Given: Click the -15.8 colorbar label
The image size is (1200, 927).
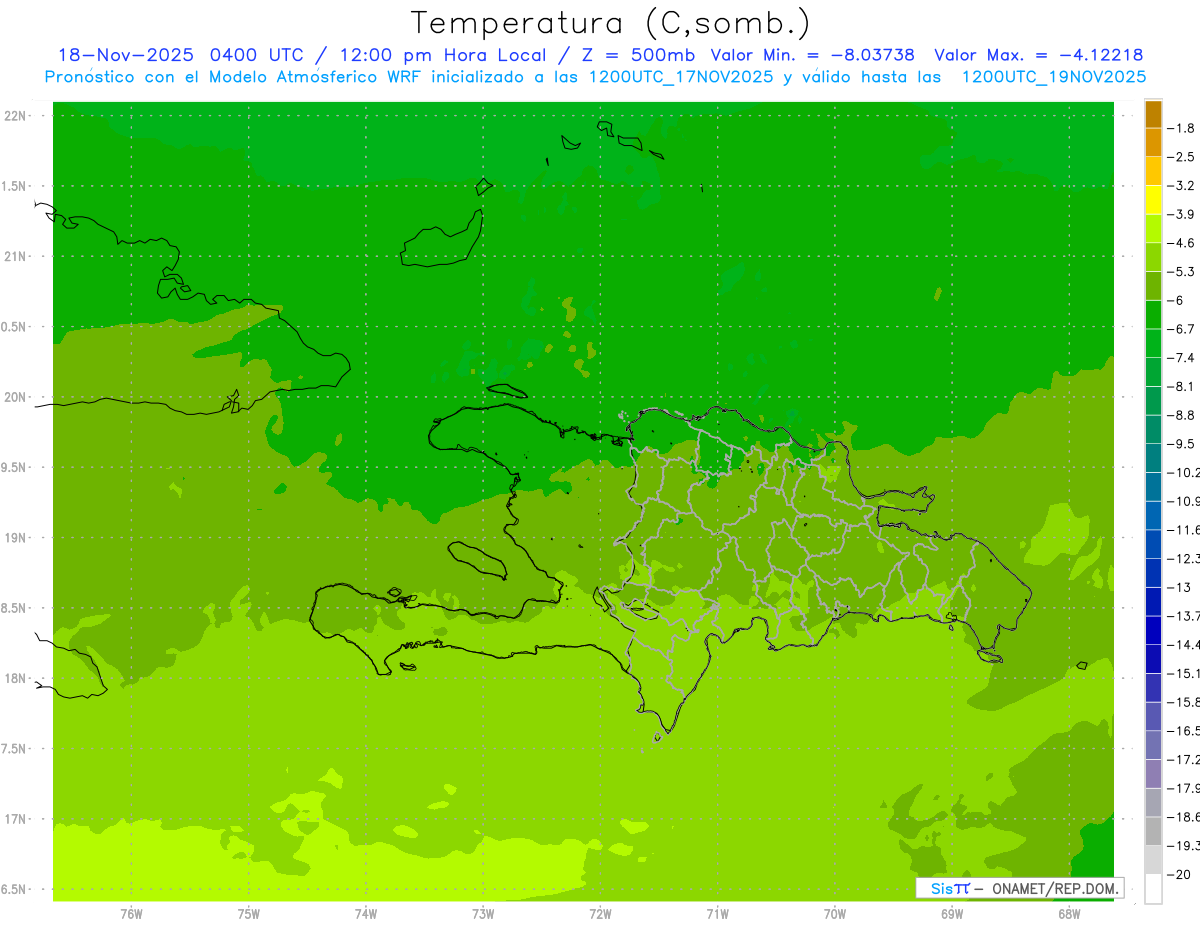Looking at the screenshot, I should click(x=1186, y=702).
